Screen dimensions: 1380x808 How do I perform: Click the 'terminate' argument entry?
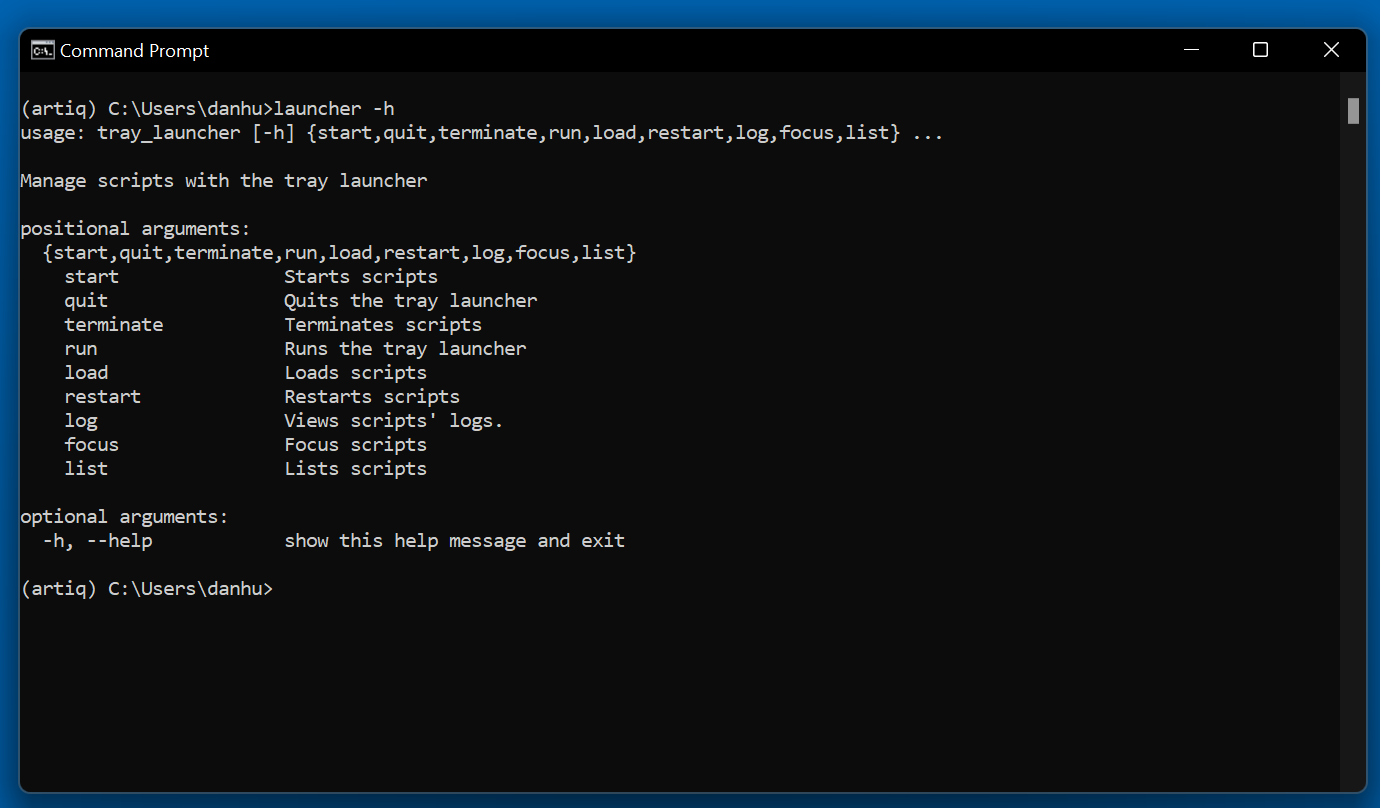(x=114, y=324)
